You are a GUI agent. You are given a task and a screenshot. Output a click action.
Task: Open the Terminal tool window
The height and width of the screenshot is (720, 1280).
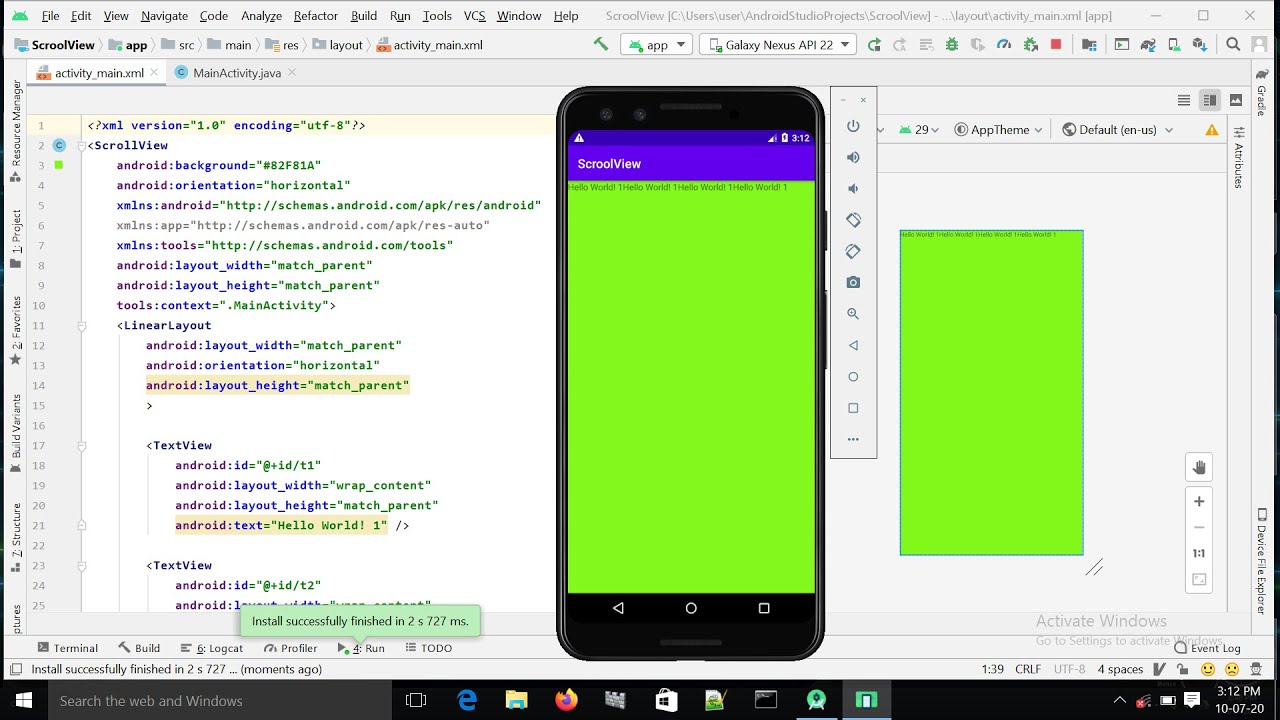pyautogui.click(x=67, y=648)
